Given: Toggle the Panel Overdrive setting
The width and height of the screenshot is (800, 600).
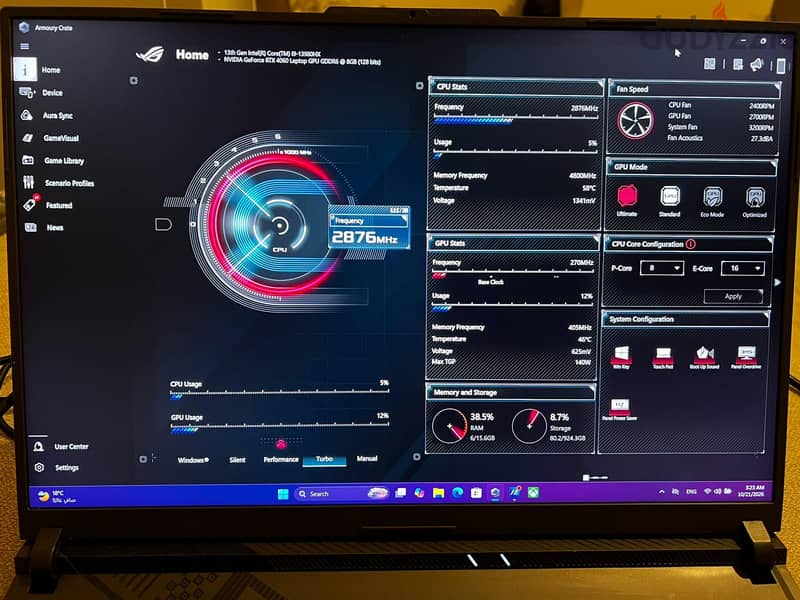Looking at the screenshot, I should tap(746, 357).
